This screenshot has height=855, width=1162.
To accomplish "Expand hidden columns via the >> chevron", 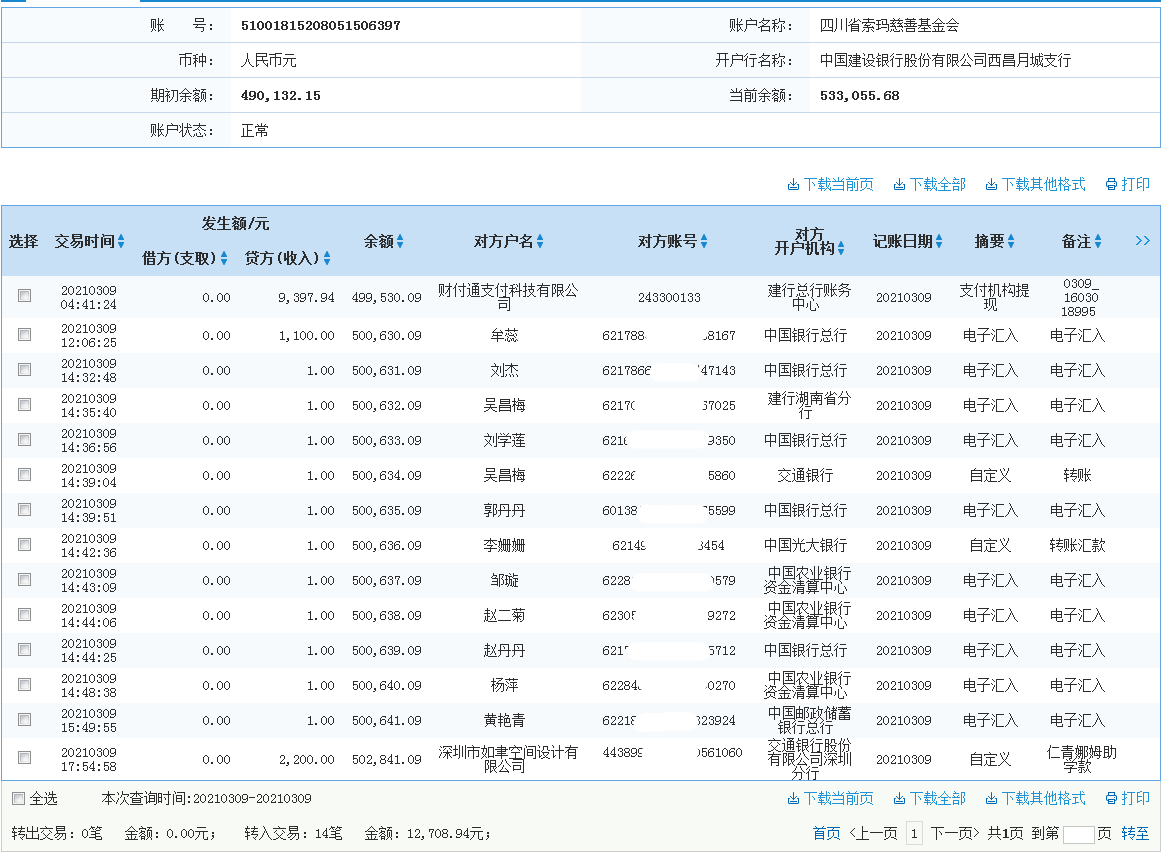I will pos(1142,240).
